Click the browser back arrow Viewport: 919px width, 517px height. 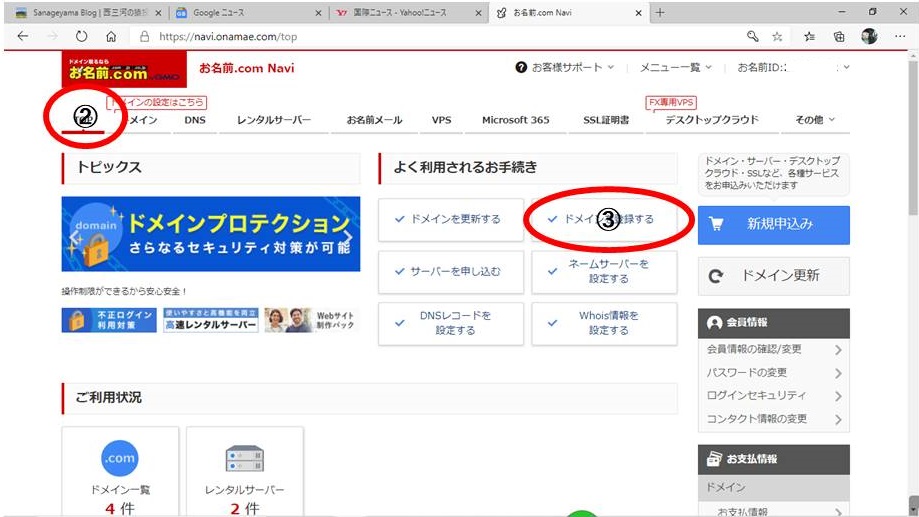tap(23, 36)
